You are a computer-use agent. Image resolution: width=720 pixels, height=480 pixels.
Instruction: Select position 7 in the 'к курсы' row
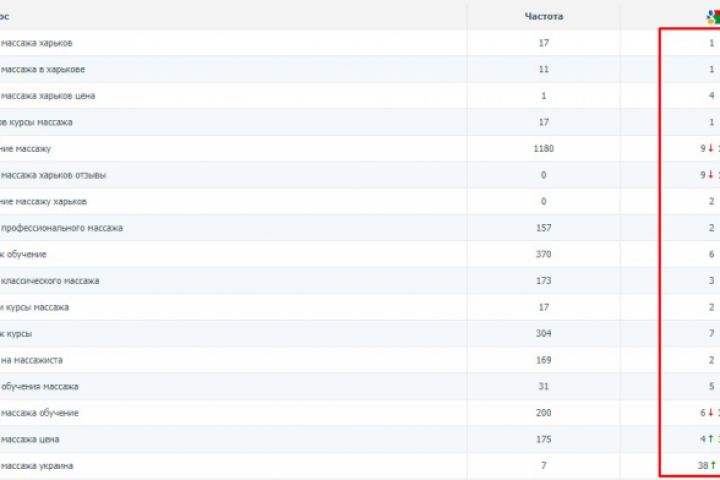pos(712,333)
